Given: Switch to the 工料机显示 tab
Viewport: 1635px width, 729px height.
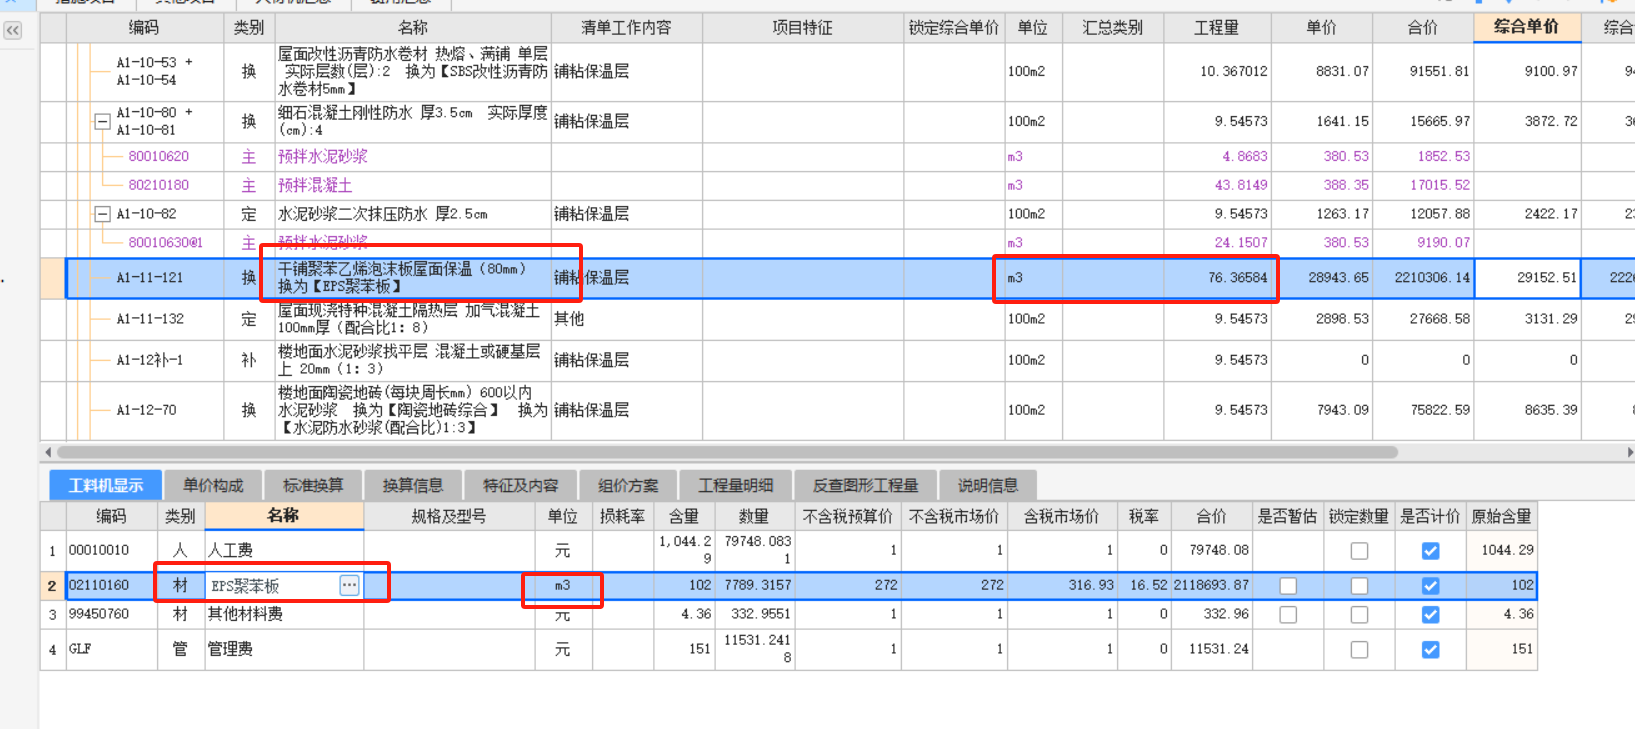Looking at the screenshot, I should point(106,485).
